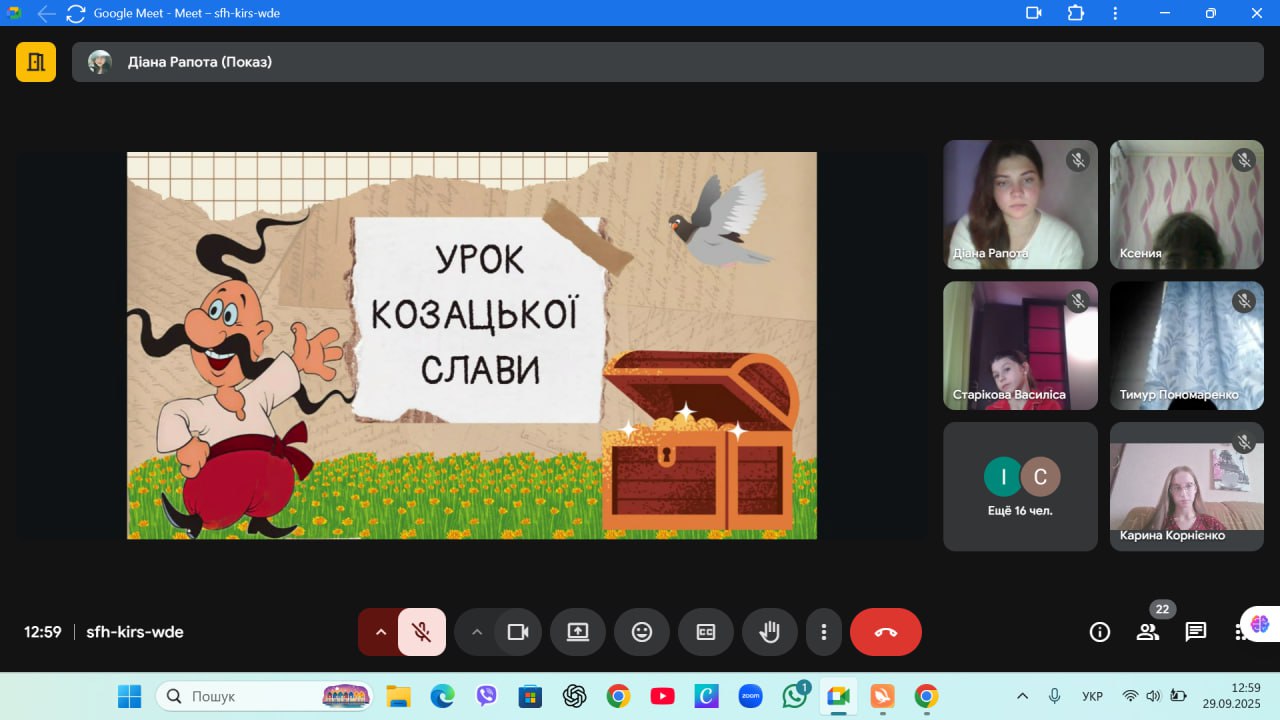Toggle the camera on or off

pos(517,632)
